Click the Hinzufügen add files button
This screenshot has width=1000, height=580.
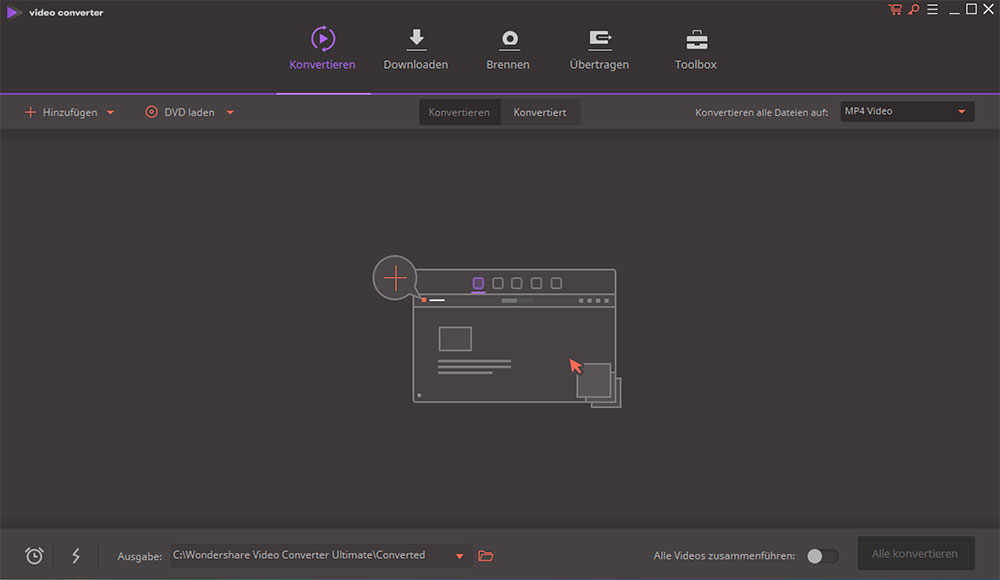point(61,112)
